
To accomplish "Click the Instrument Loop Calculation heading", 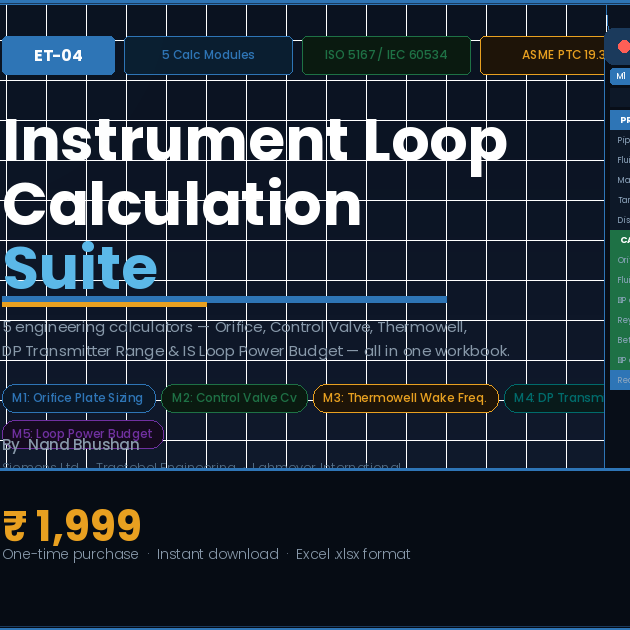I will click(x=255, y=173).
